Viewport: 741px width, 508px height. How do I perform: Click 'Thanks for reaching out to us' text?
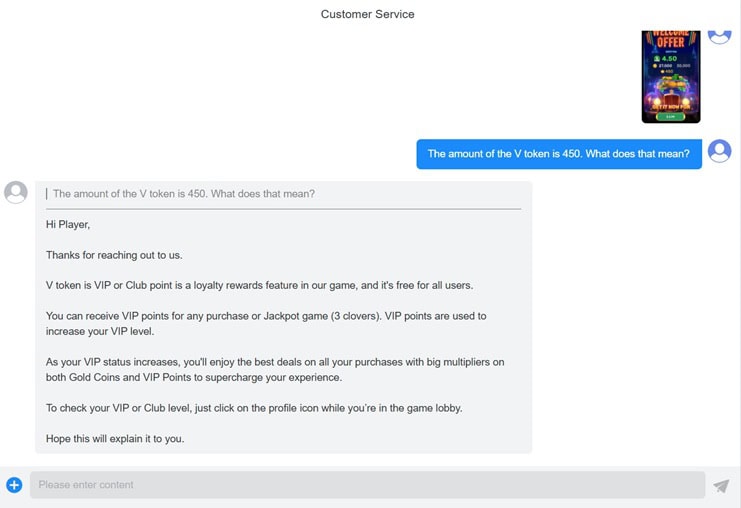(x=114, y=255)
